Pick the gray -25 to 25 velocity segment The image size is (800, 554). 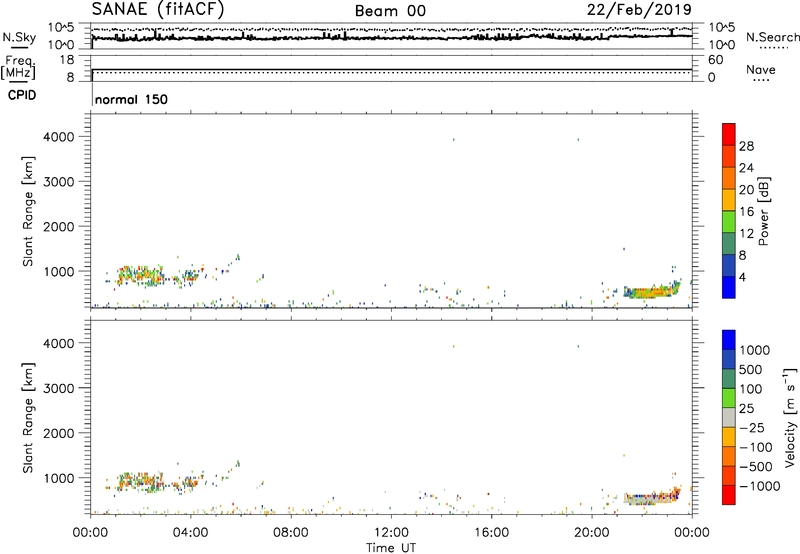click(729, 418)
